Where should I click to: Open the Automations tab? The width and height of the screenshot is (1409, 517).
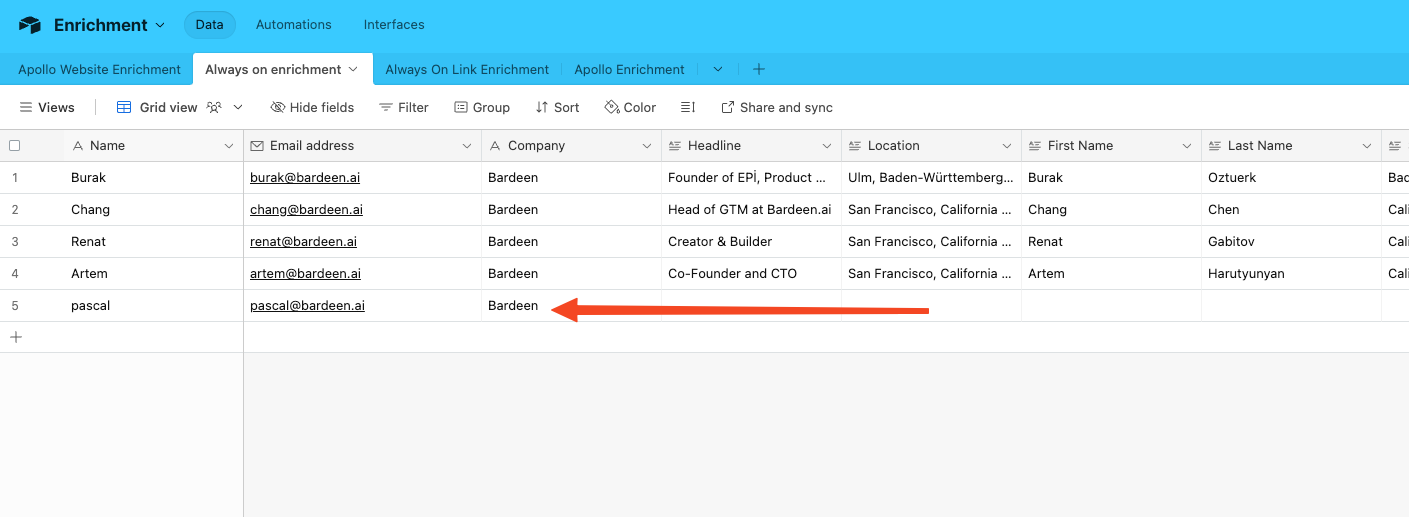coord(294,25)
